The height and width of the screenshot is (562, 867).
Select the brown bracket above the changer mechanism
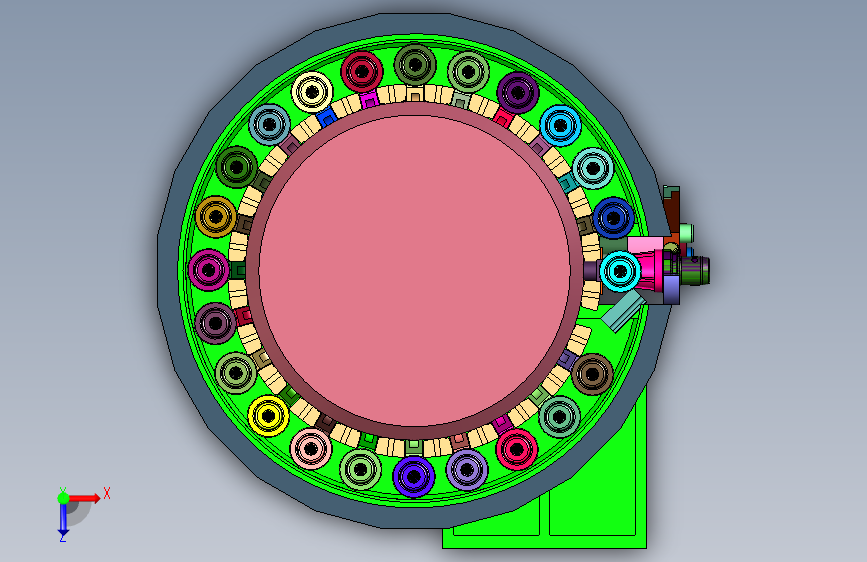point(671,212)
